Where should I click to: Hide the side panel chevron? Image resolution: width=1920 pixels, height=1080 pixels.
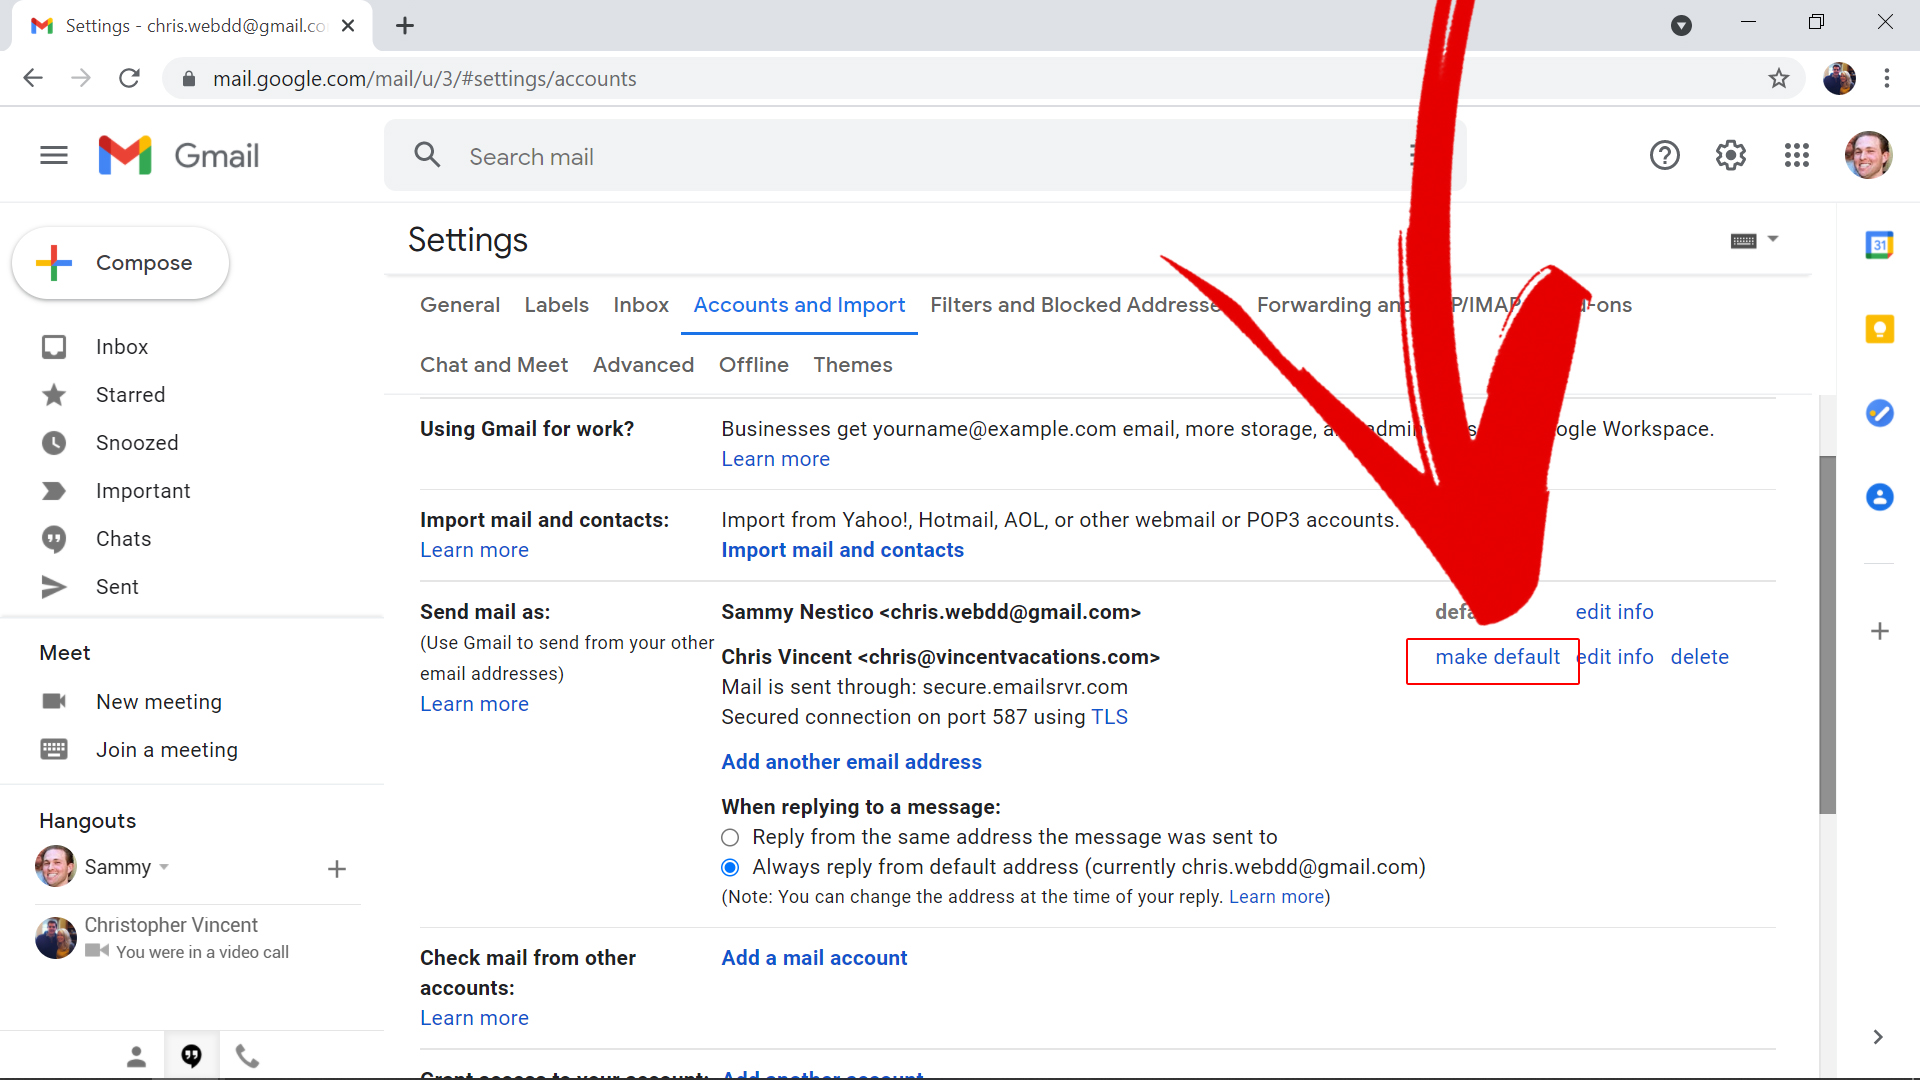pyautogui.click(x=1878, y=1037)
